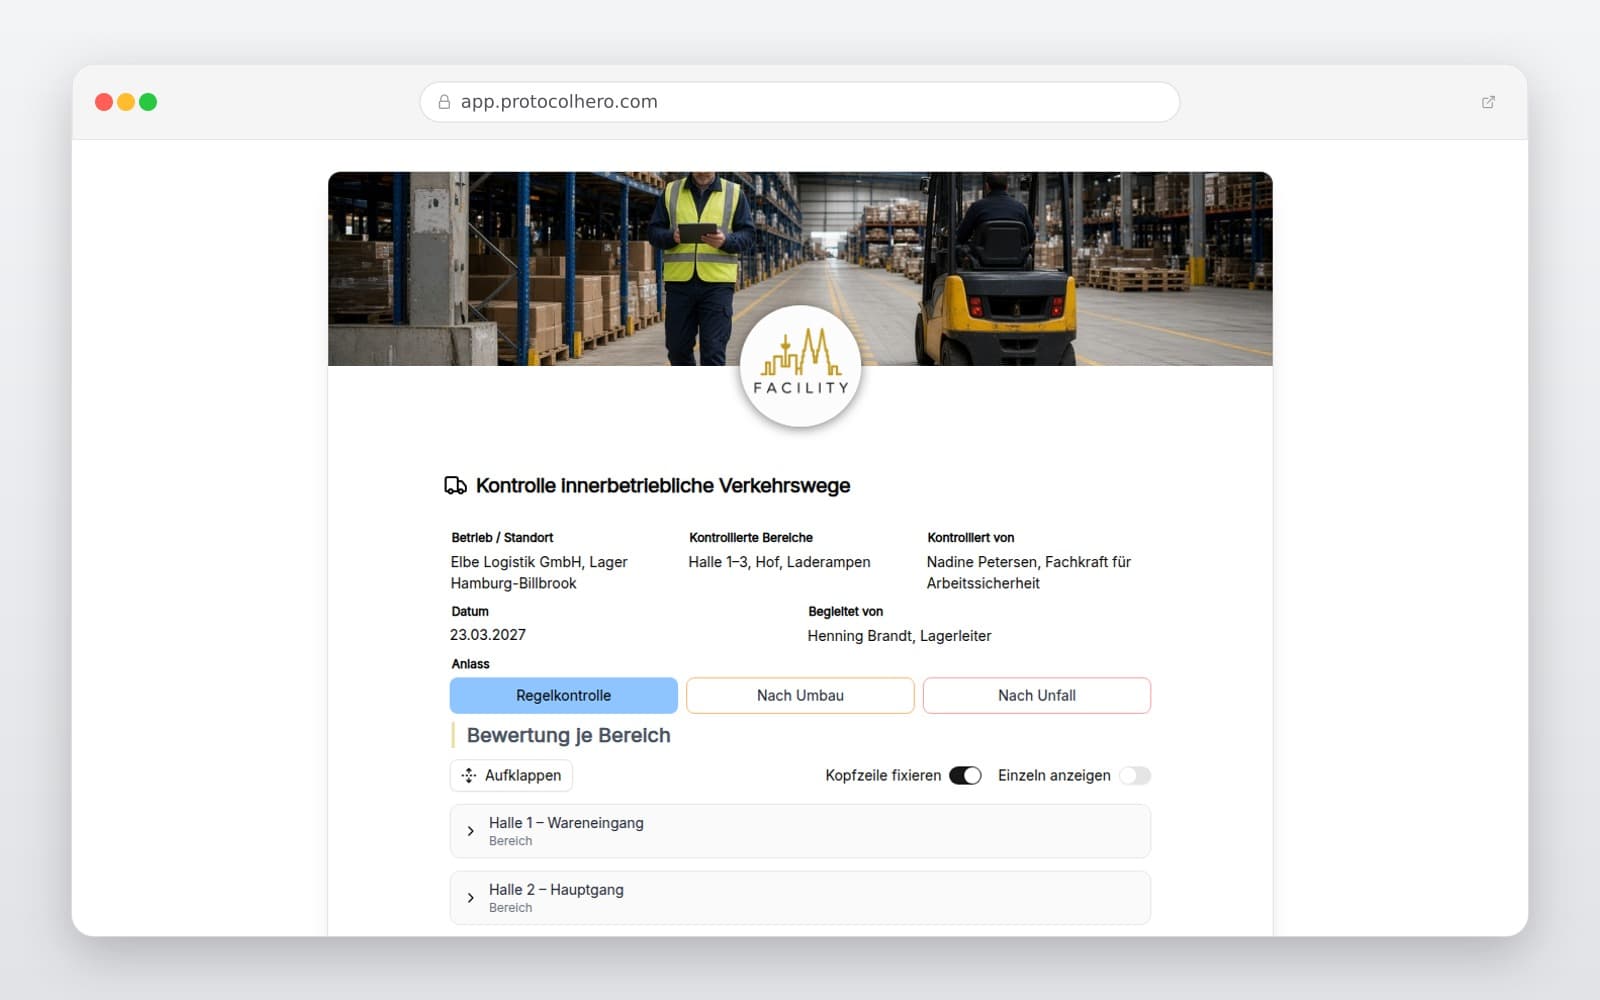Image resolution: width=1600 pixels, height=1000 pixels.
Task: Click the red close window button
Action: click(104, 102)
